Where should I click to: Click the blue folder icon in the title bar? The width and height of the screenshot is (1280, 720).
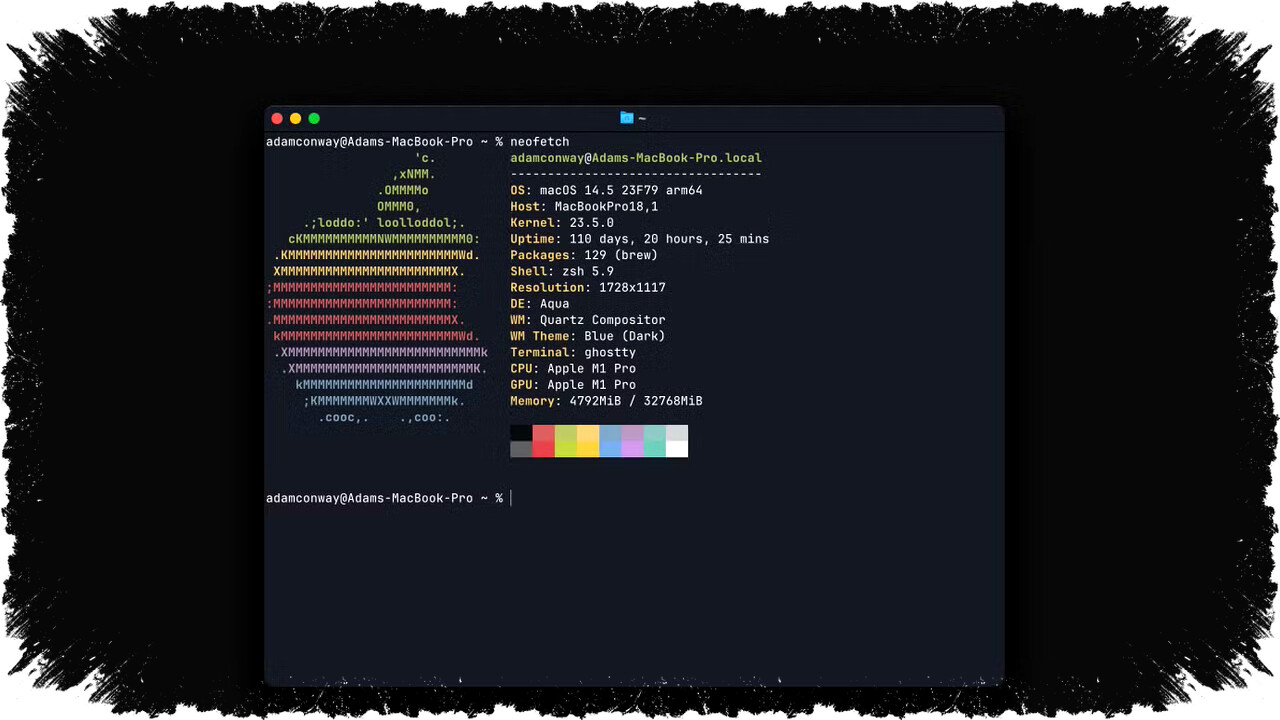627,117
